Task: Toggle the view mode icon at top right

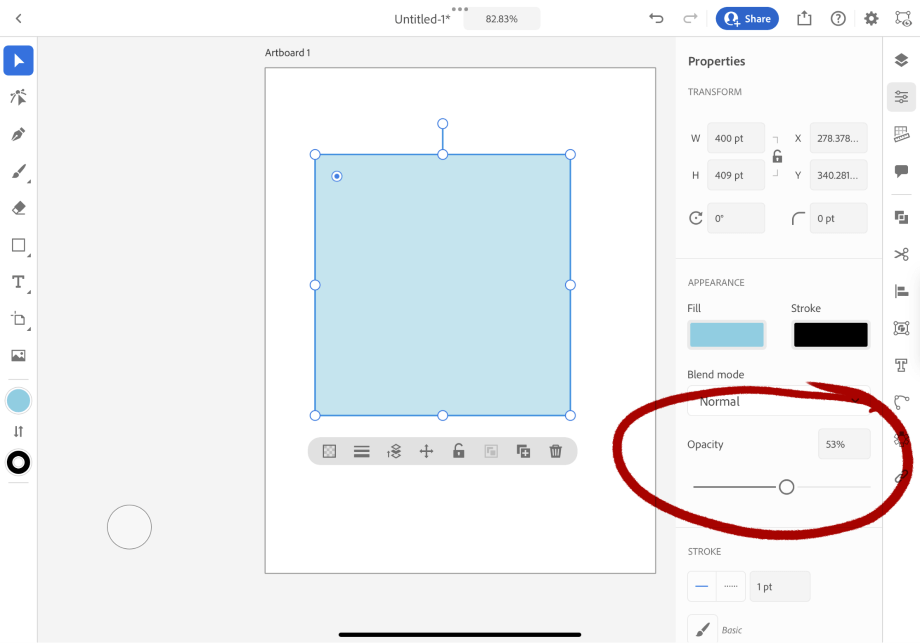Action: pyautogui.click(x=903, y=18)
